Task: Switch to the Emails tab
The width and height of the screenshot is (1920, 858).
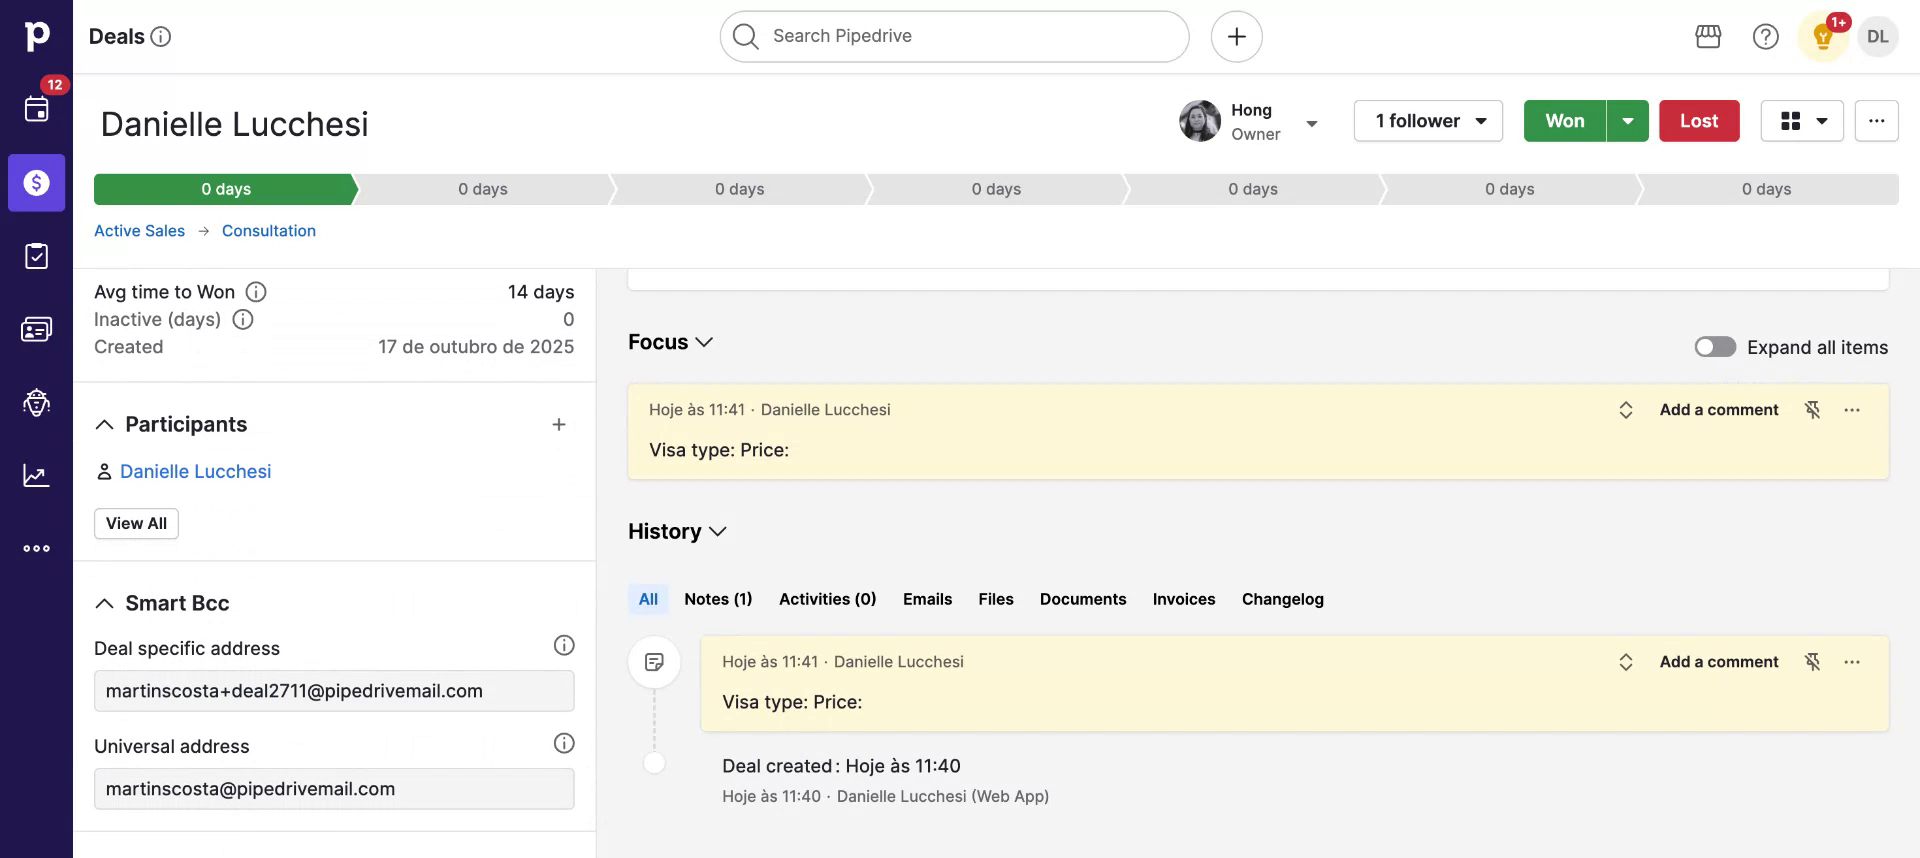Action: tap(927, 599)
